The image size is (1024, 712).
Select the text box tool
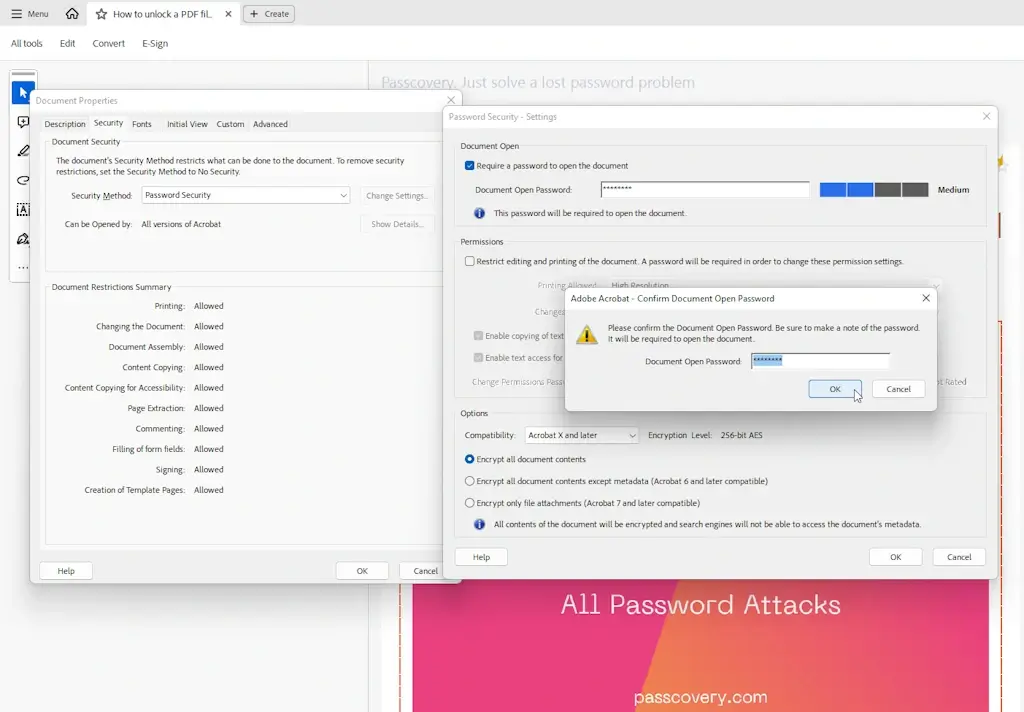pos(23,210)
